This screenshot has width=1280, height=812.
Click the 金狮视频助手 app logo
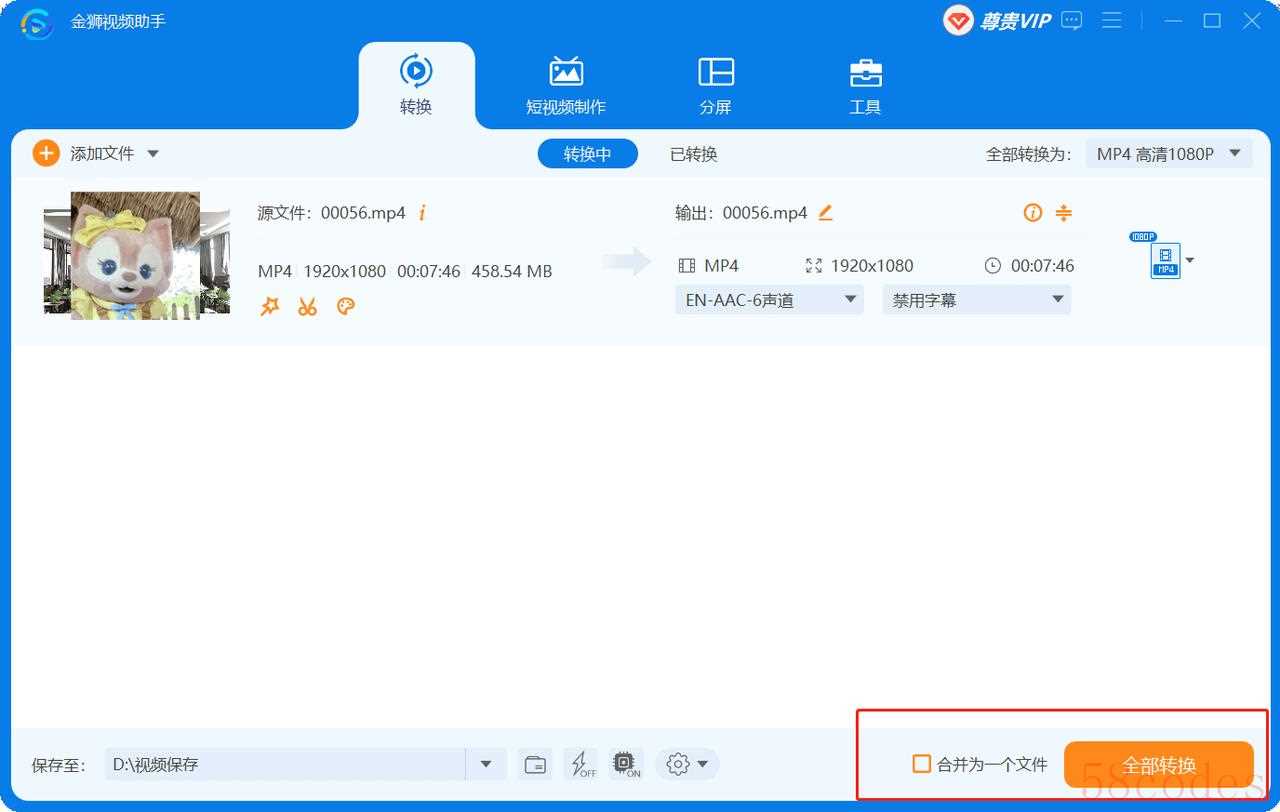(x=37, y=22)
